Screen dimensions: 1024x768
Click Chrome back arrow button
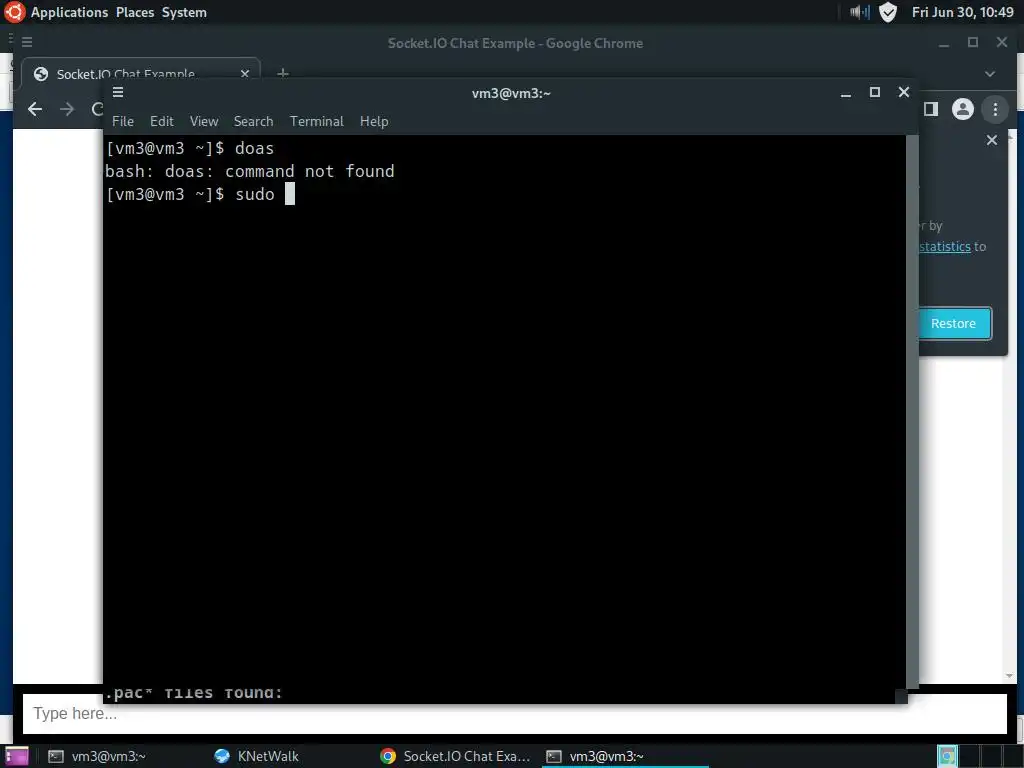(35, 109)
